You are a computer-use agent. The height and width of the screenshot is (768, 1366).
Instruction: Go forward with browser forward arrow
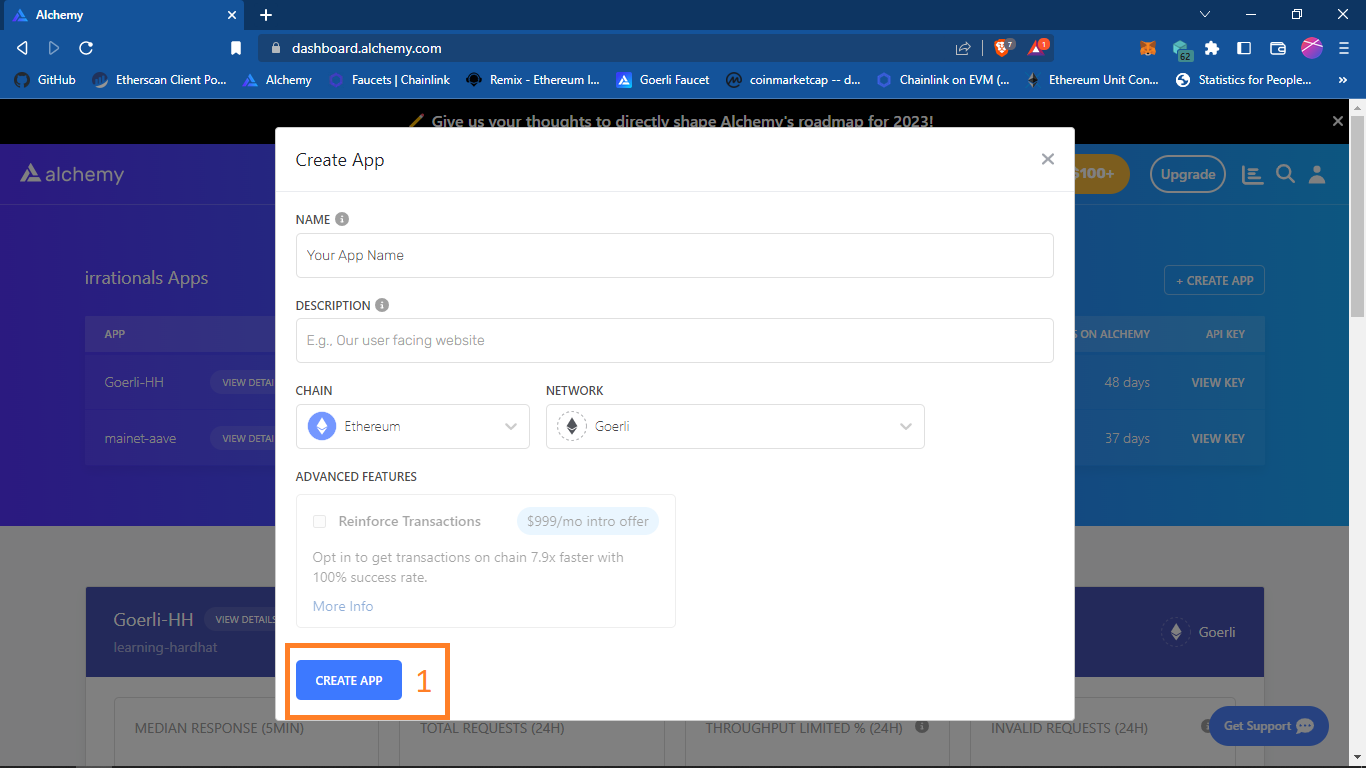[54, 48]
